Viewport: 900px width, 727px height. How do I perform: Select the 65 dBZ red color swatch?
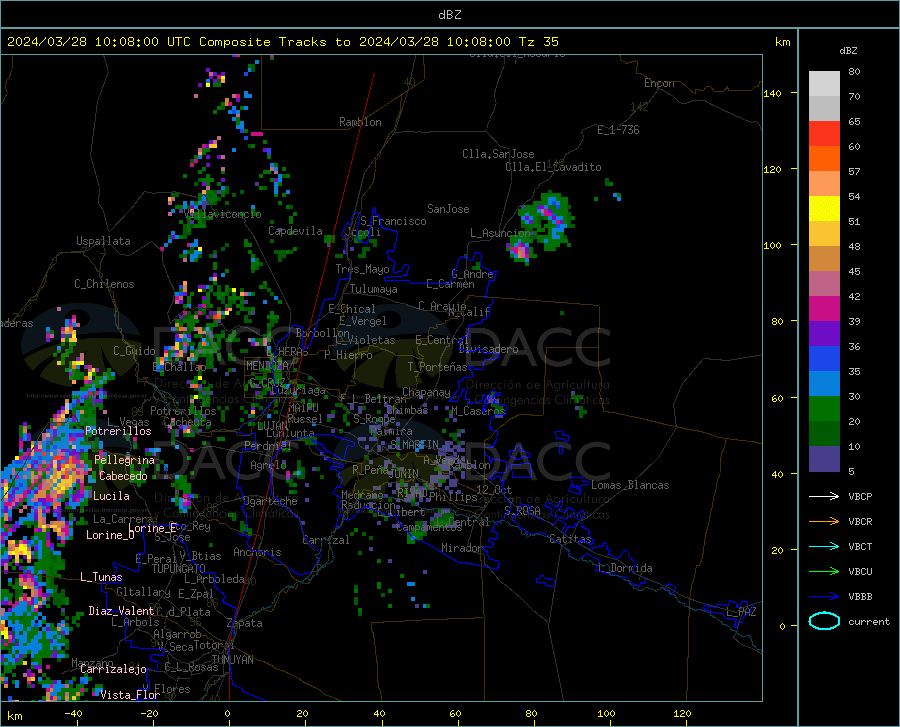[824, 134]
